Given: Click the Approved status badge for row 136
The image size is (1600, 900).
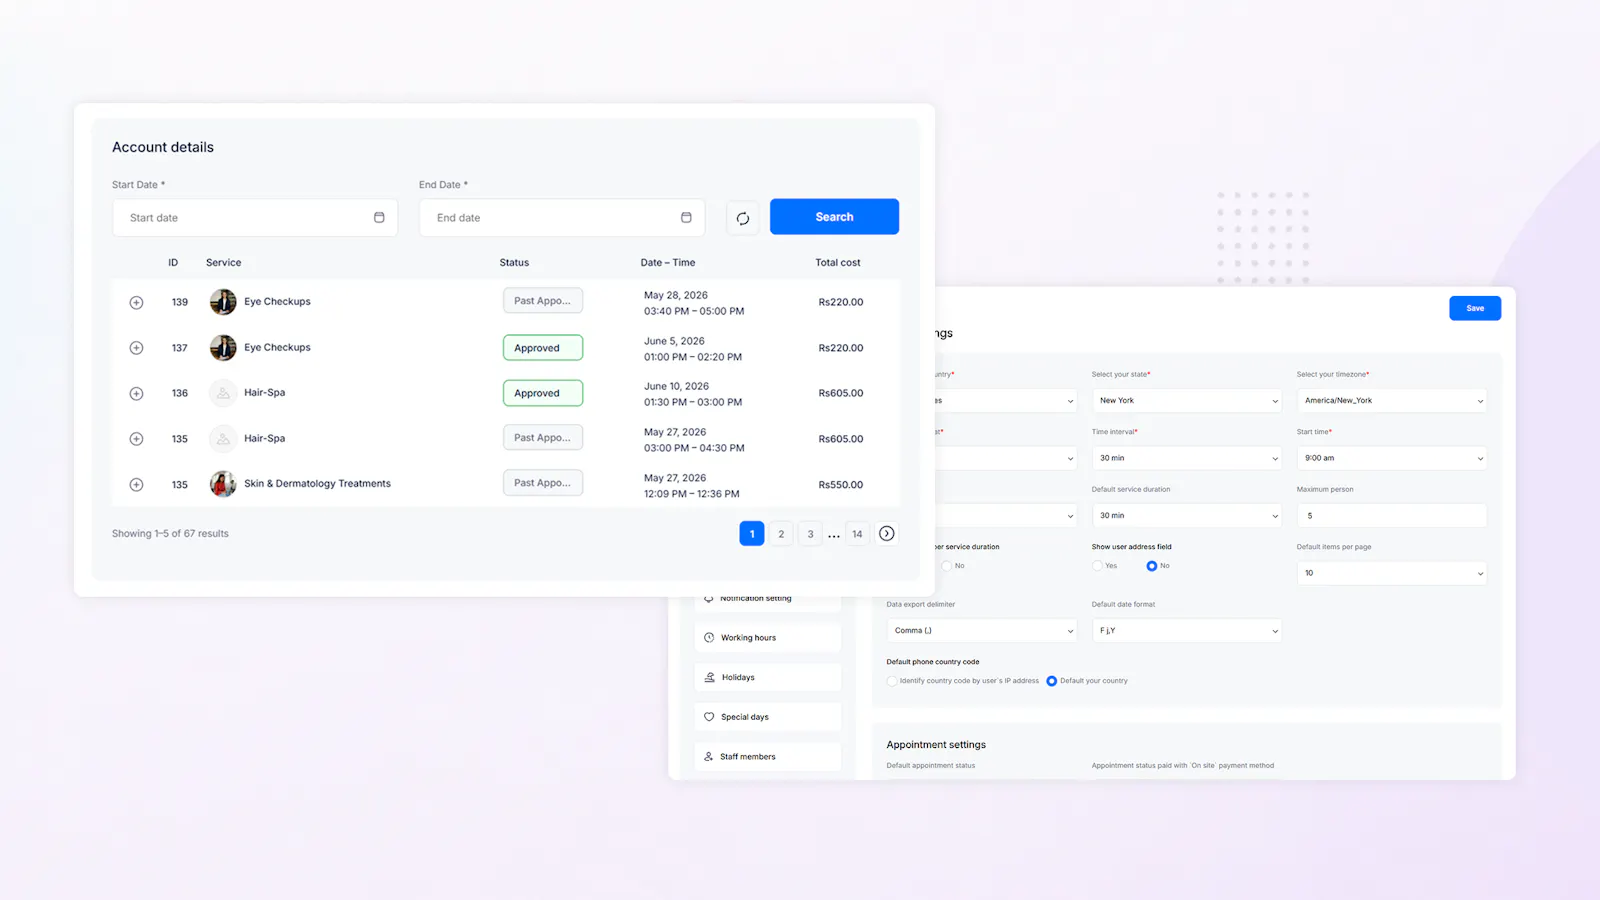Looking at the screenshot, I should point(543,393).
